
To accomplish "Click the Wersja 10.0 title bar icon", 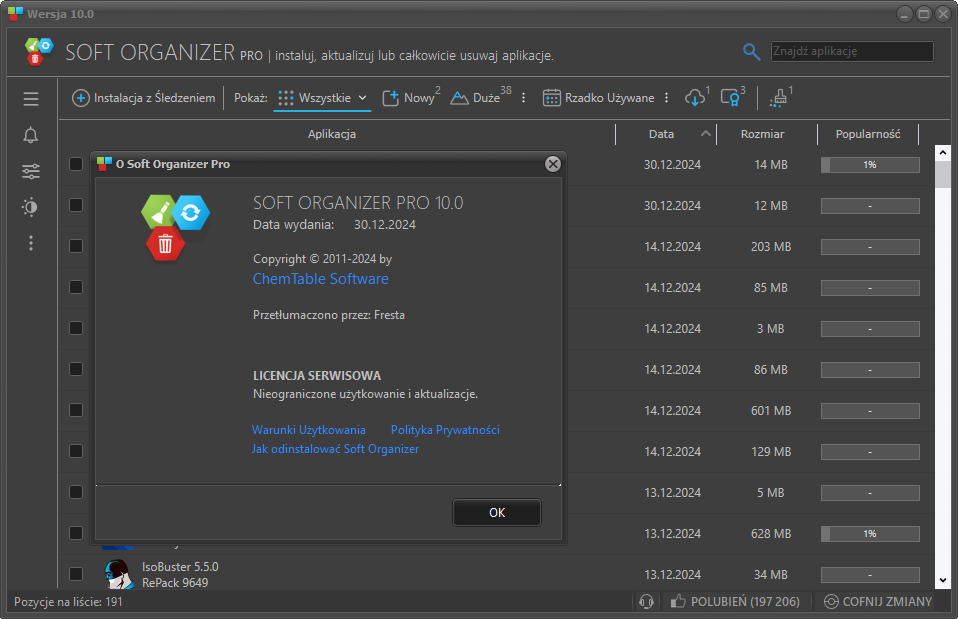I will (x=15, y=13).
